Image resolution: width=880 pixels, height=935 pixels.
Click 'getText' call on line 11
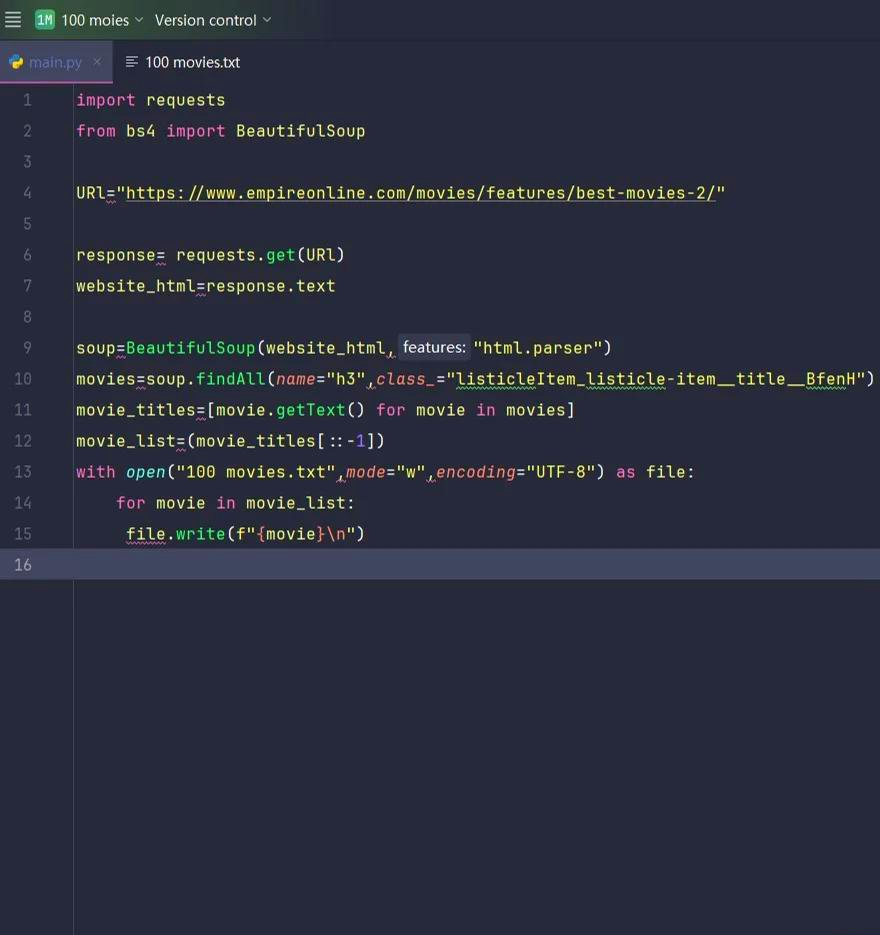tap(310, 410)
